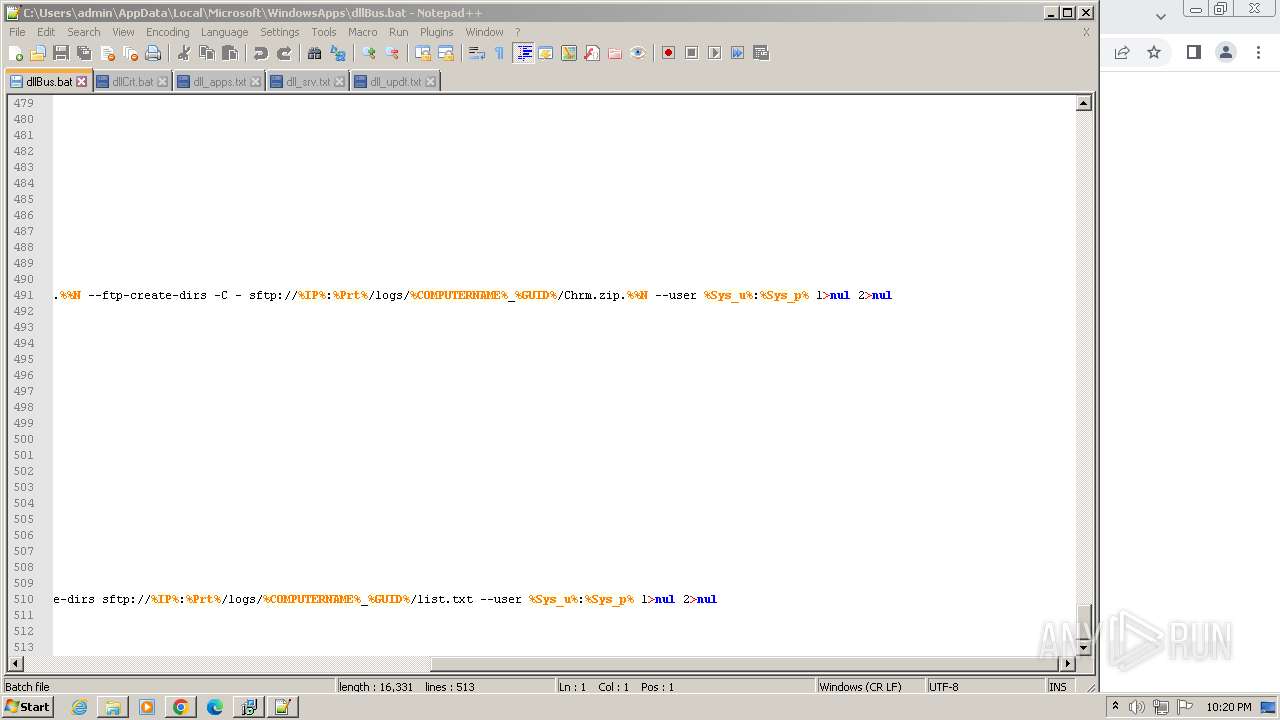
Task: Click the horizontal scrollbar left arrow
Action: [x=15, y=663]
